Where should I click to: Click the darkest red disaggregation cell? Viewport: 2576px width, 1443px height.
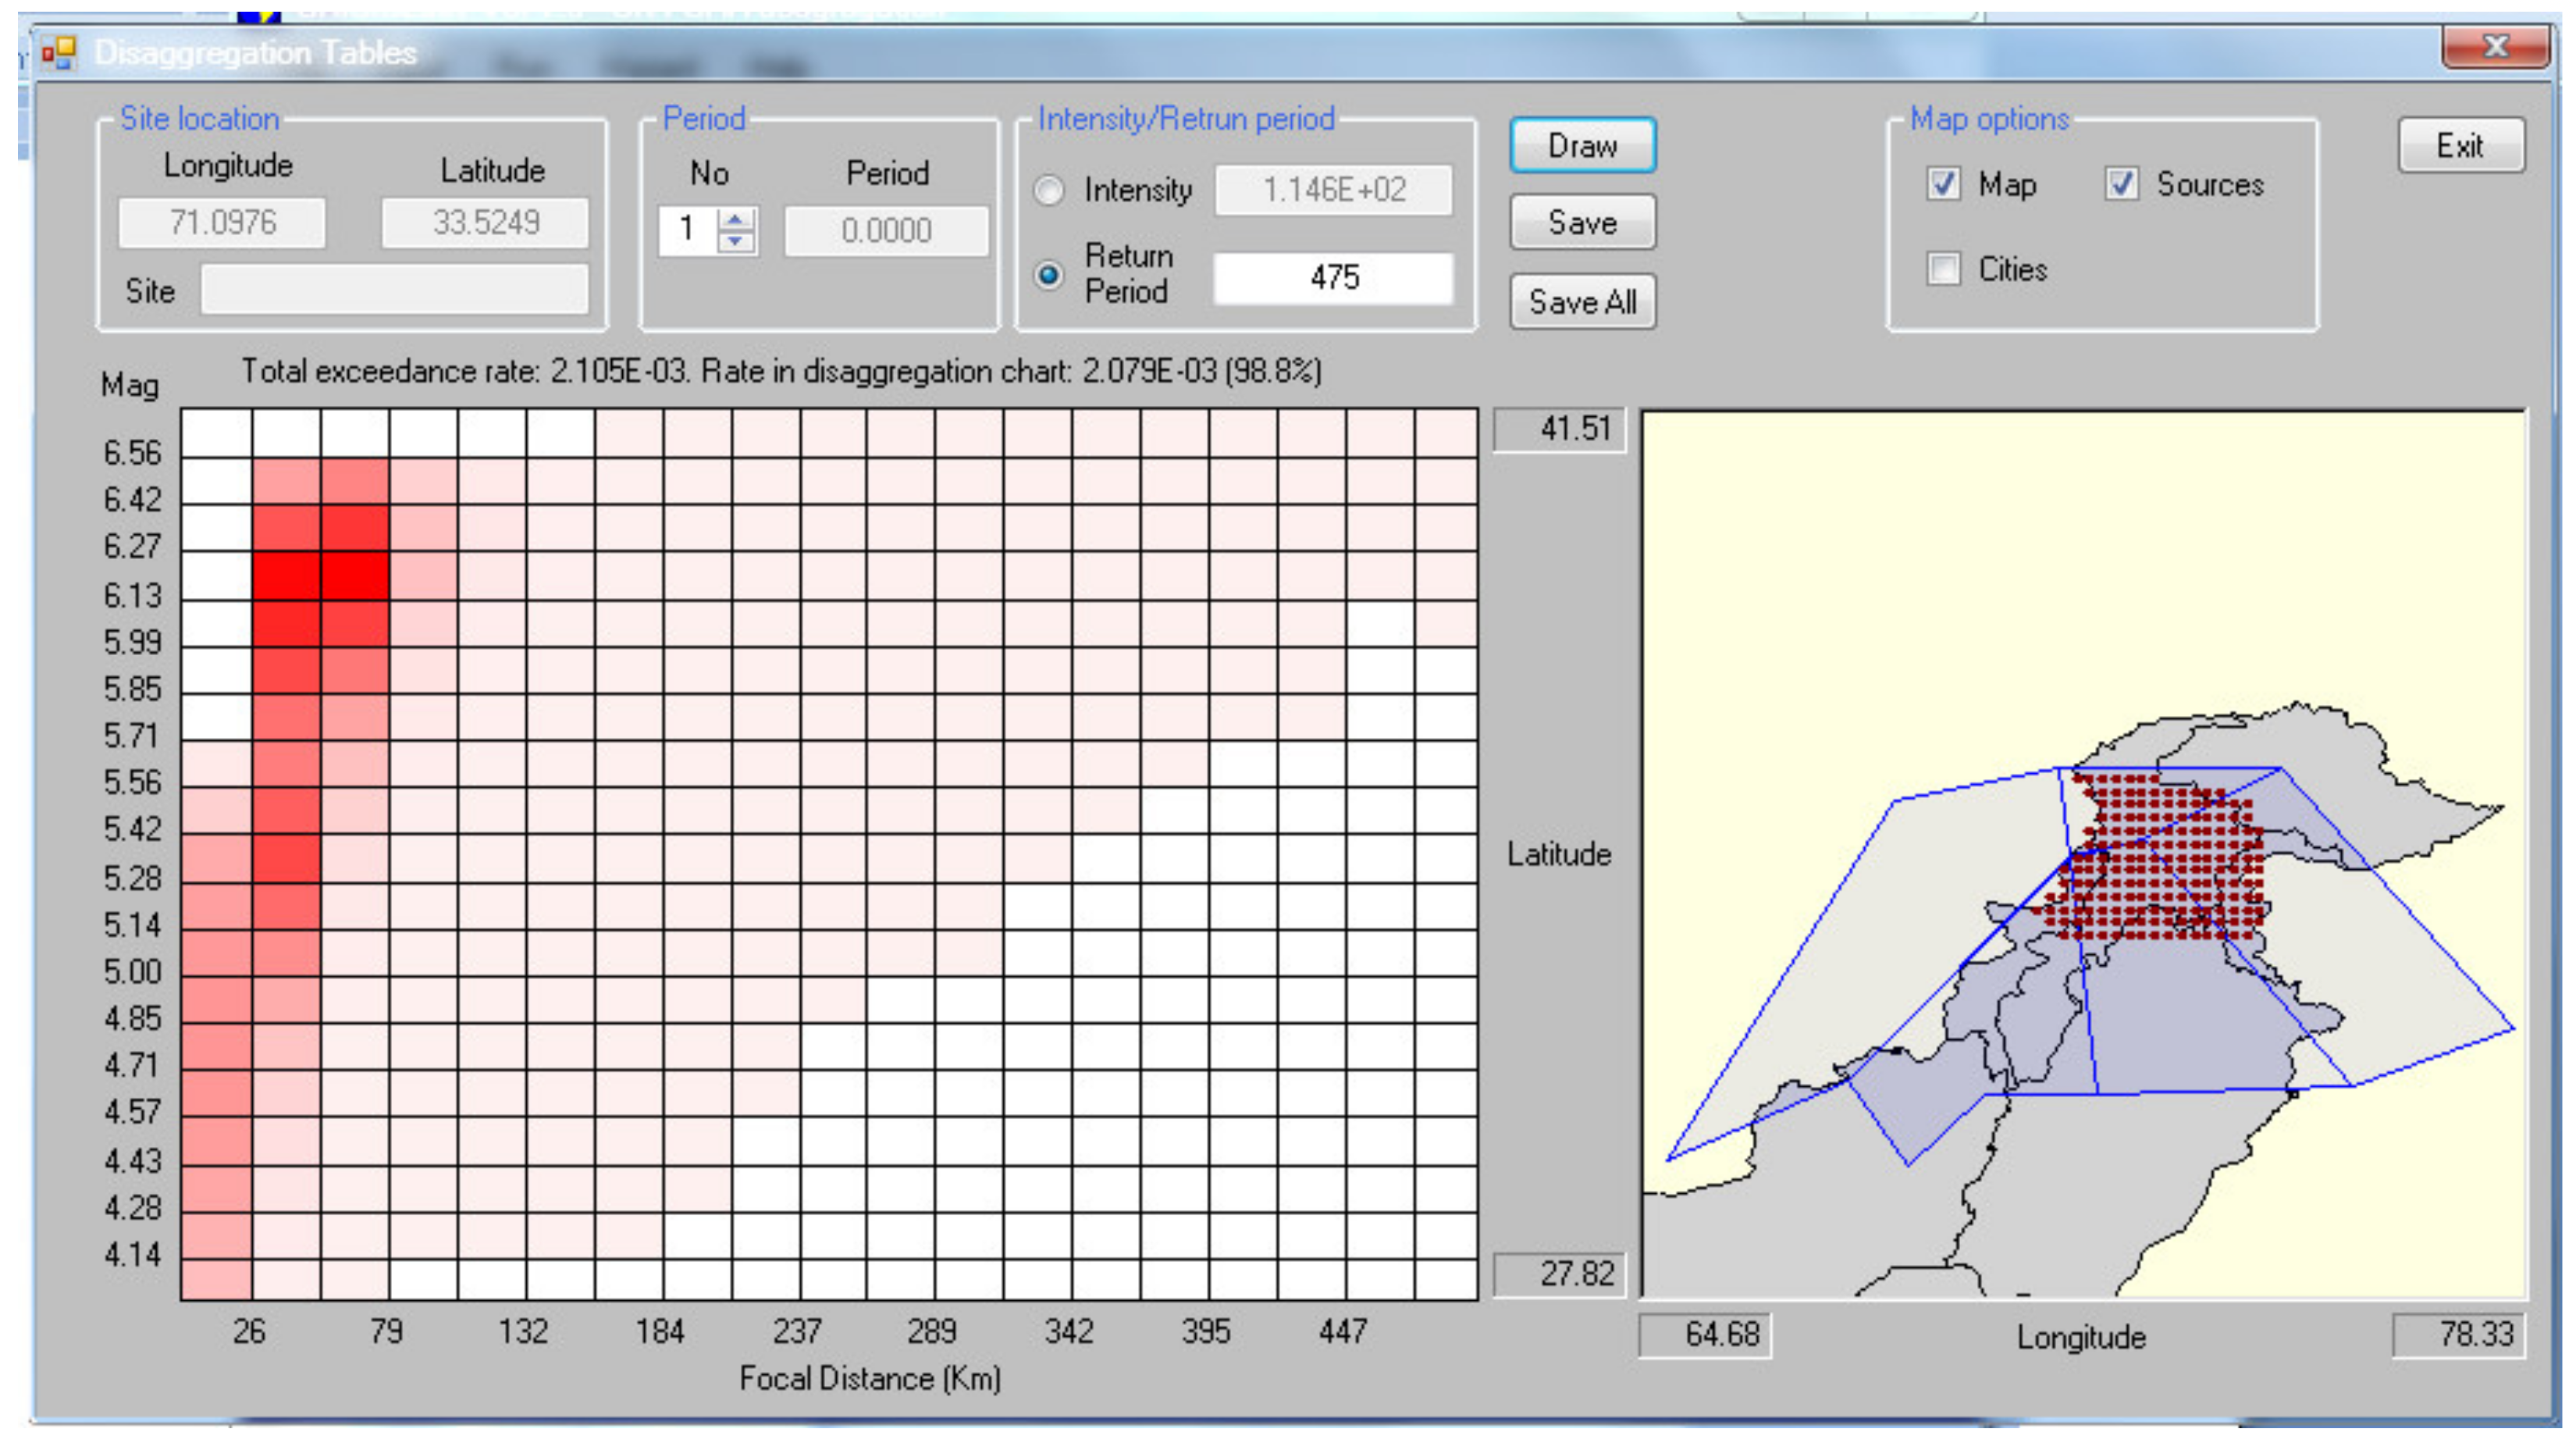click(x=355, y=576)
